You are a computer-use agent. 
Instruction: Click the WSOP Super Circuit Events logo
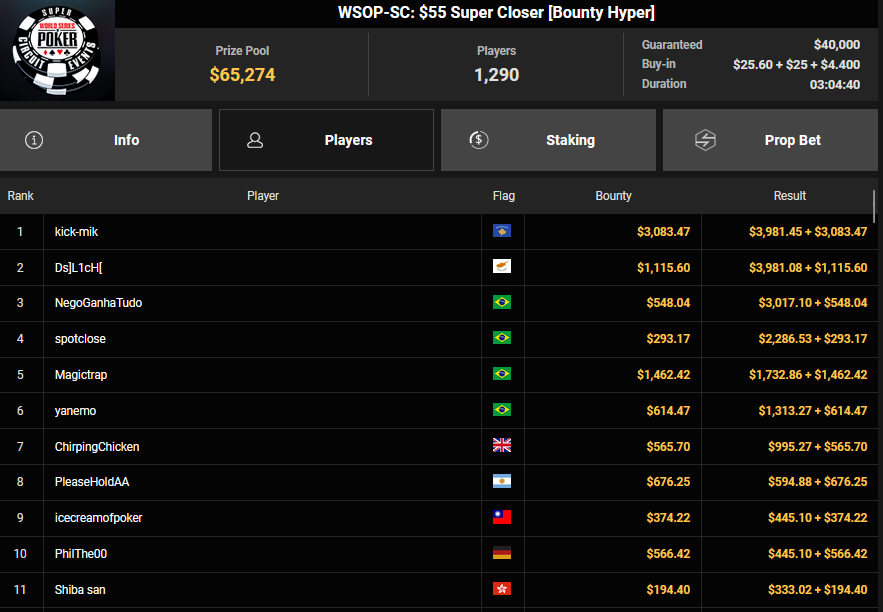click(57, 50)
